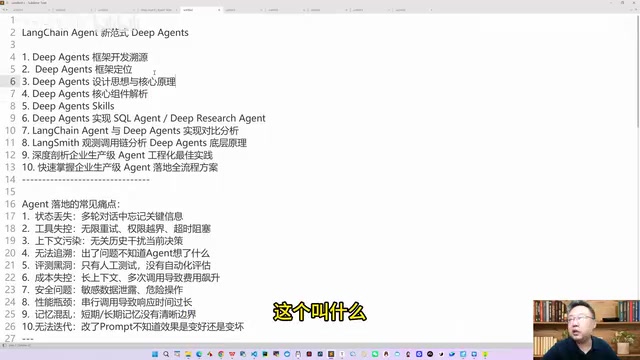Viewport: 640px width, 360px height.
Task: Open Visual Studio Code from the taskbar
Action: [254, 354]
